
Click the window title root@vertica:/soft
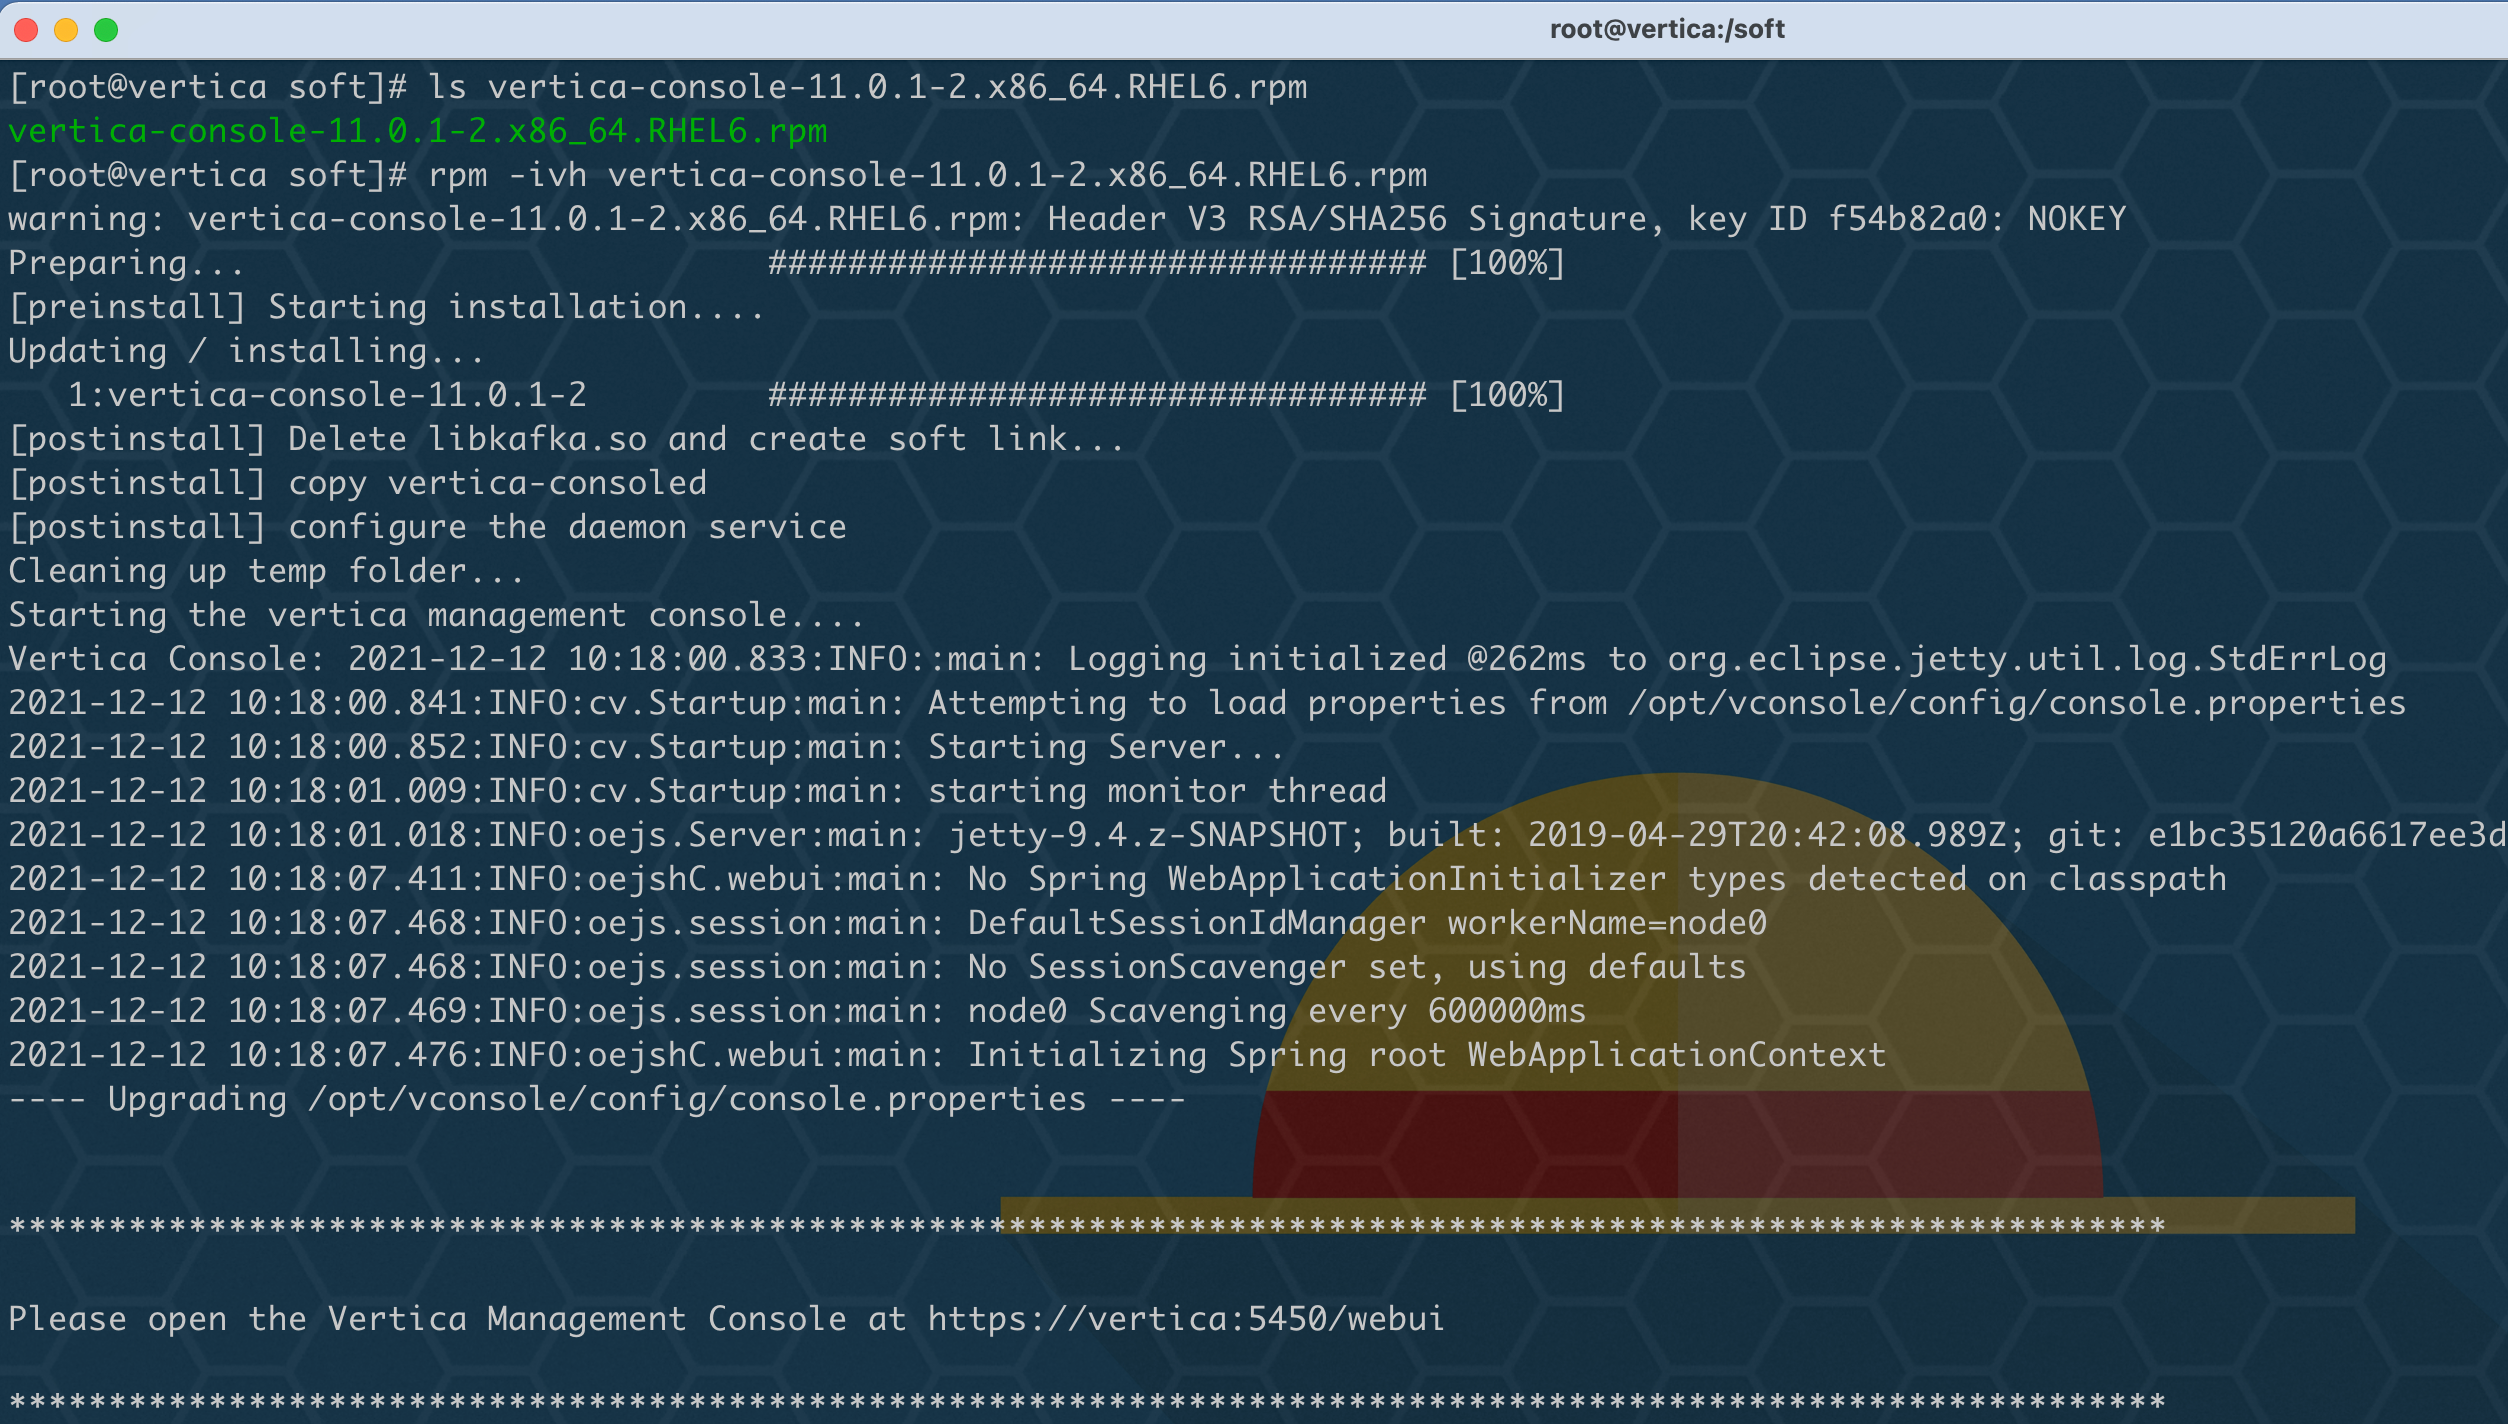pyautogui.click(x=1667, y=29)
